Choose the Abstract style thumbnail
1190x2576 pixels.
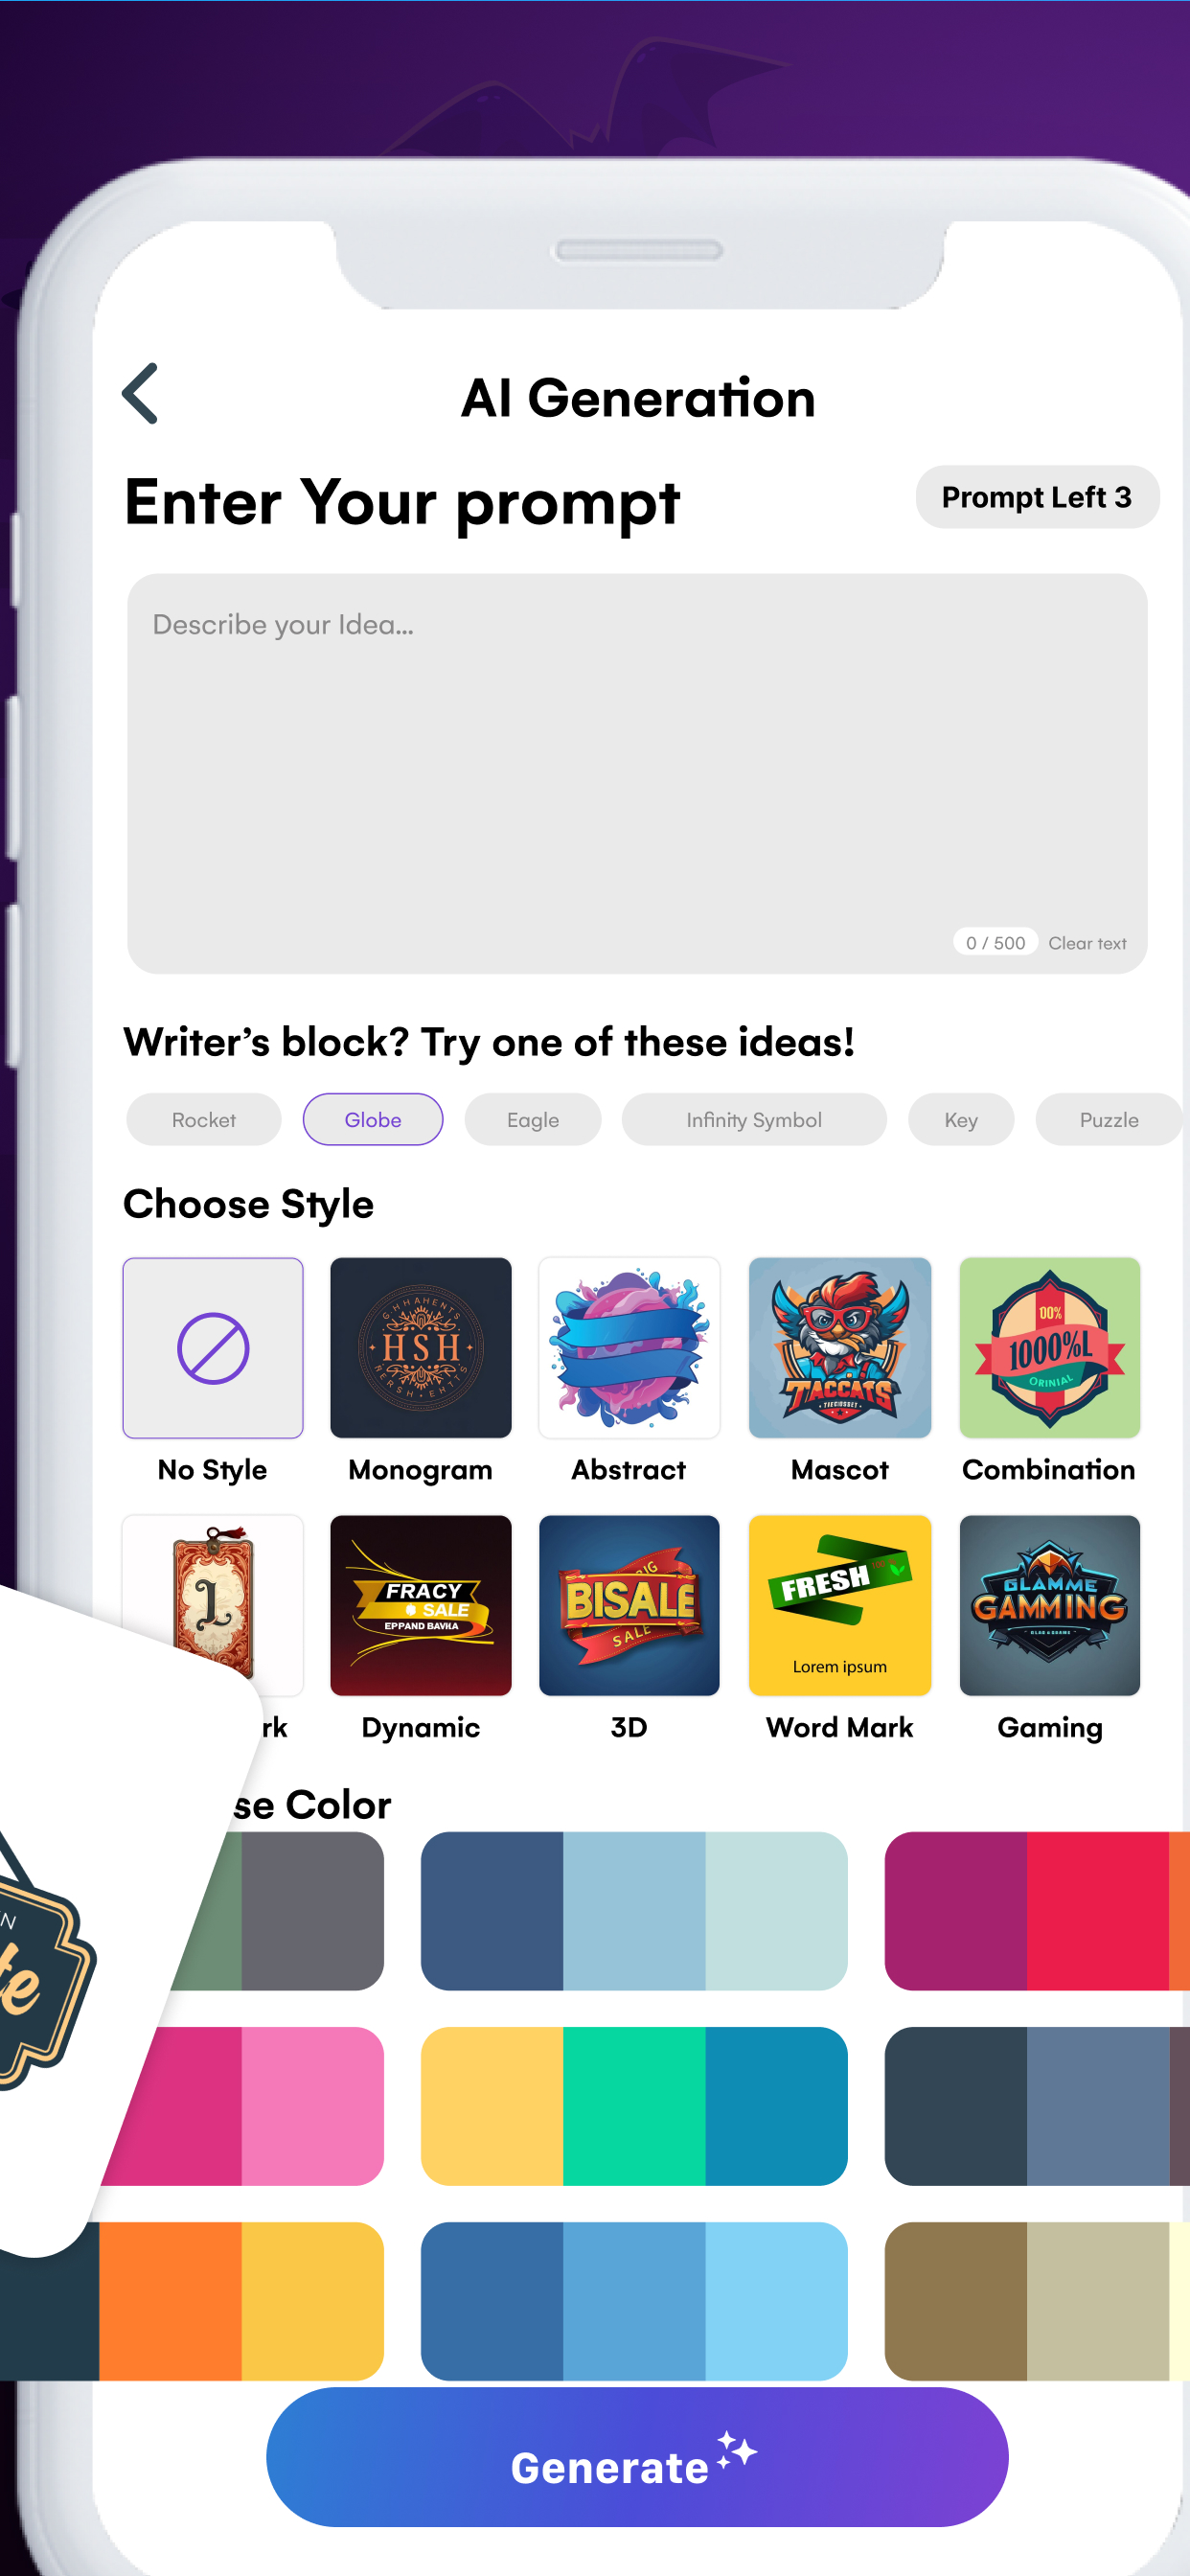pyautogui.click(x=629, y=1347)
